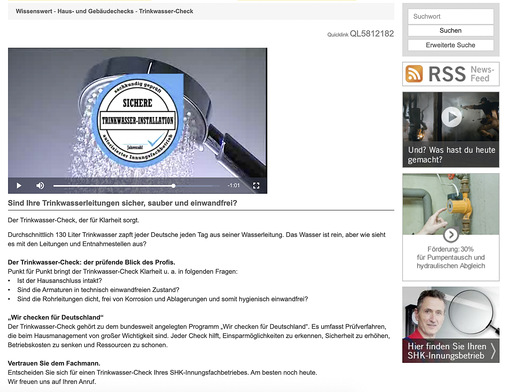Click the Suchwort search field
Image resolution: width=506 pixels, height=392 pixels.
[x=450, y=16]
